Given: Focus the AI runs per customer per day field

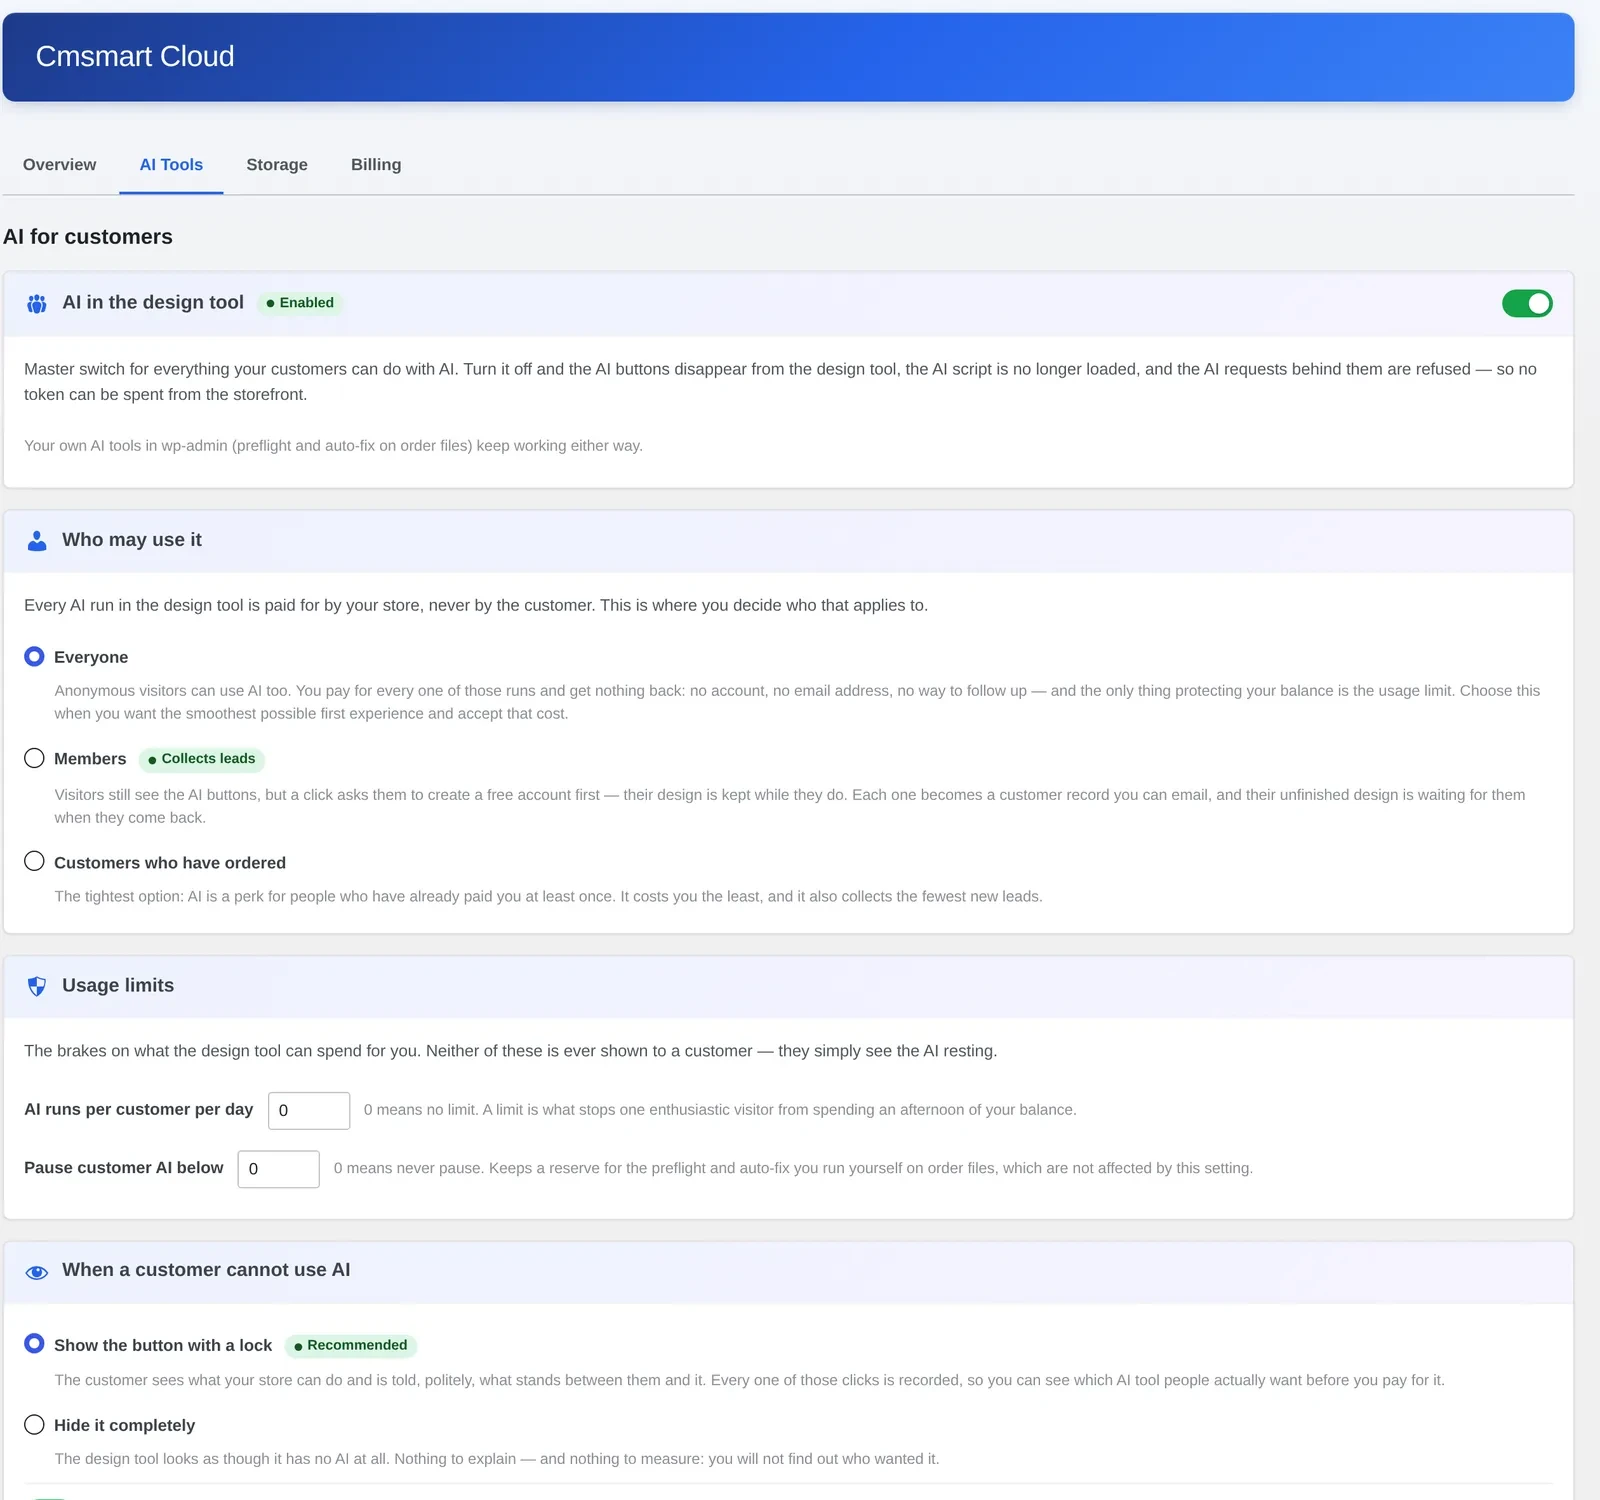Looking at the screenshot, I should click(309, 1110).
